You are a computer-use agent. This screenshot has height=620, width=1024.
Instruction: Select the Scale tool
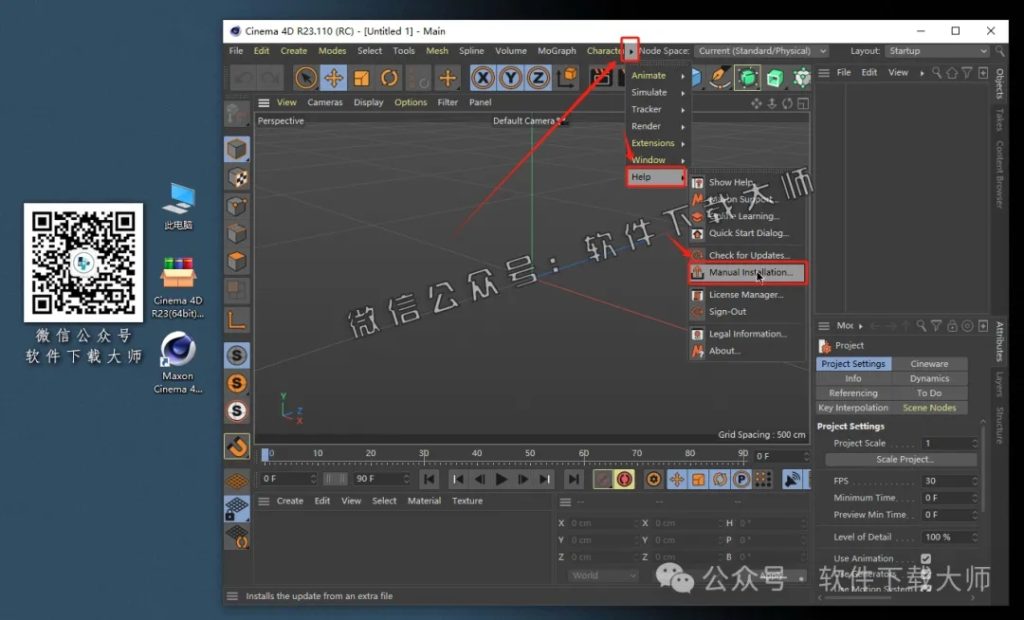pos(362,77)
